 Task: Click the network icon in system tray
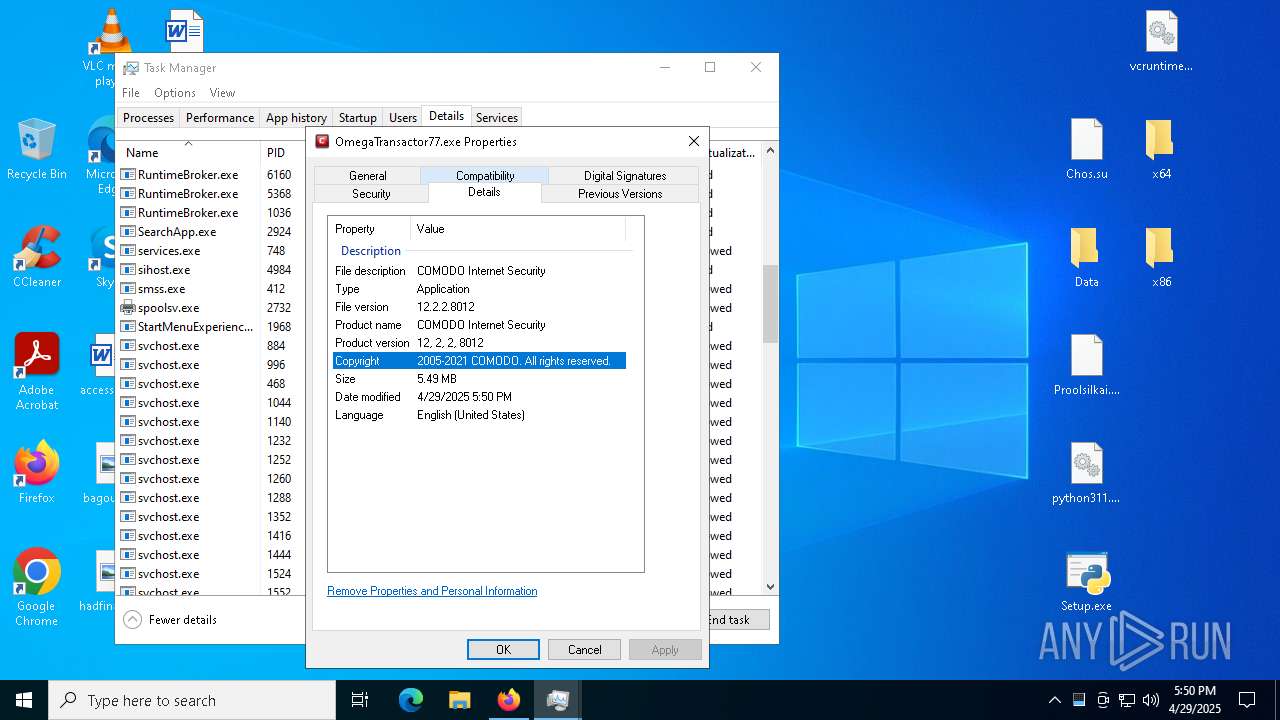1127,700
